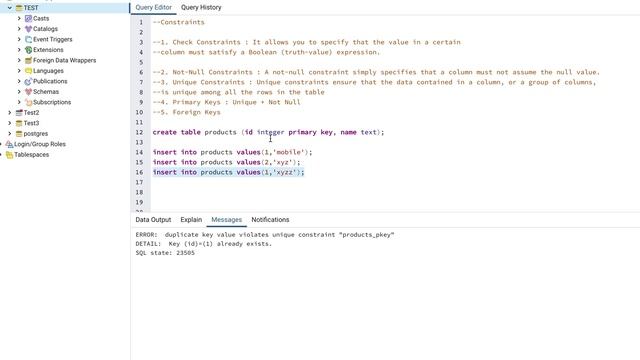Expand the postgres database node

click(9, 133)
